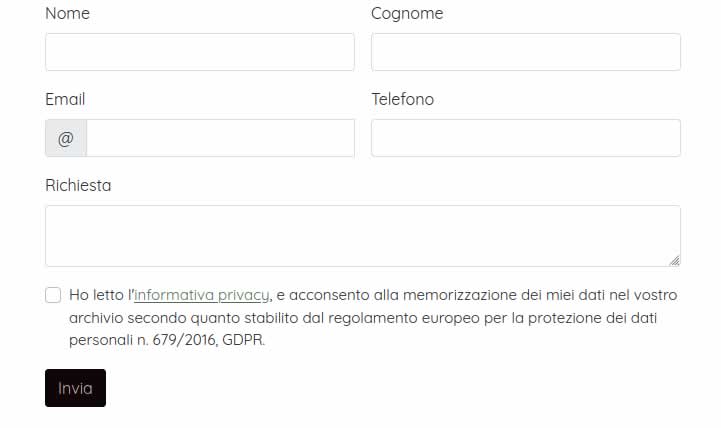The image size is (721, 428).
Task: Focus the Nome input field
Action: pyautogui.click(x=200, y=52)
